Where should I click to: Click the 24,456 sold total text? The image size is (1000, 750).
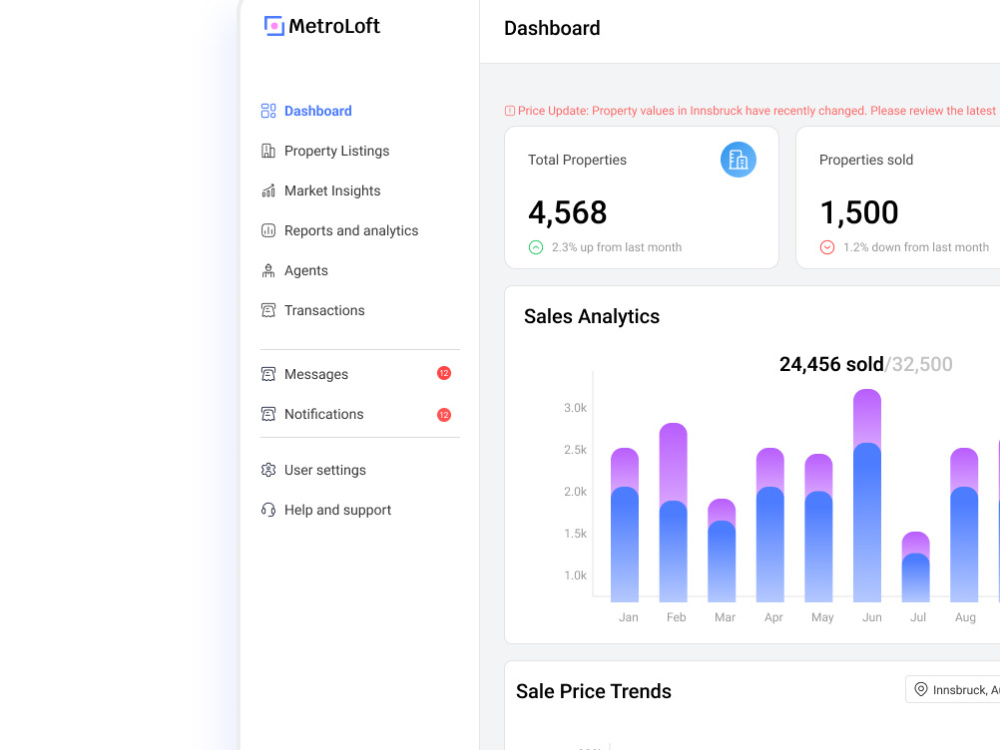(x=831, y=364)
